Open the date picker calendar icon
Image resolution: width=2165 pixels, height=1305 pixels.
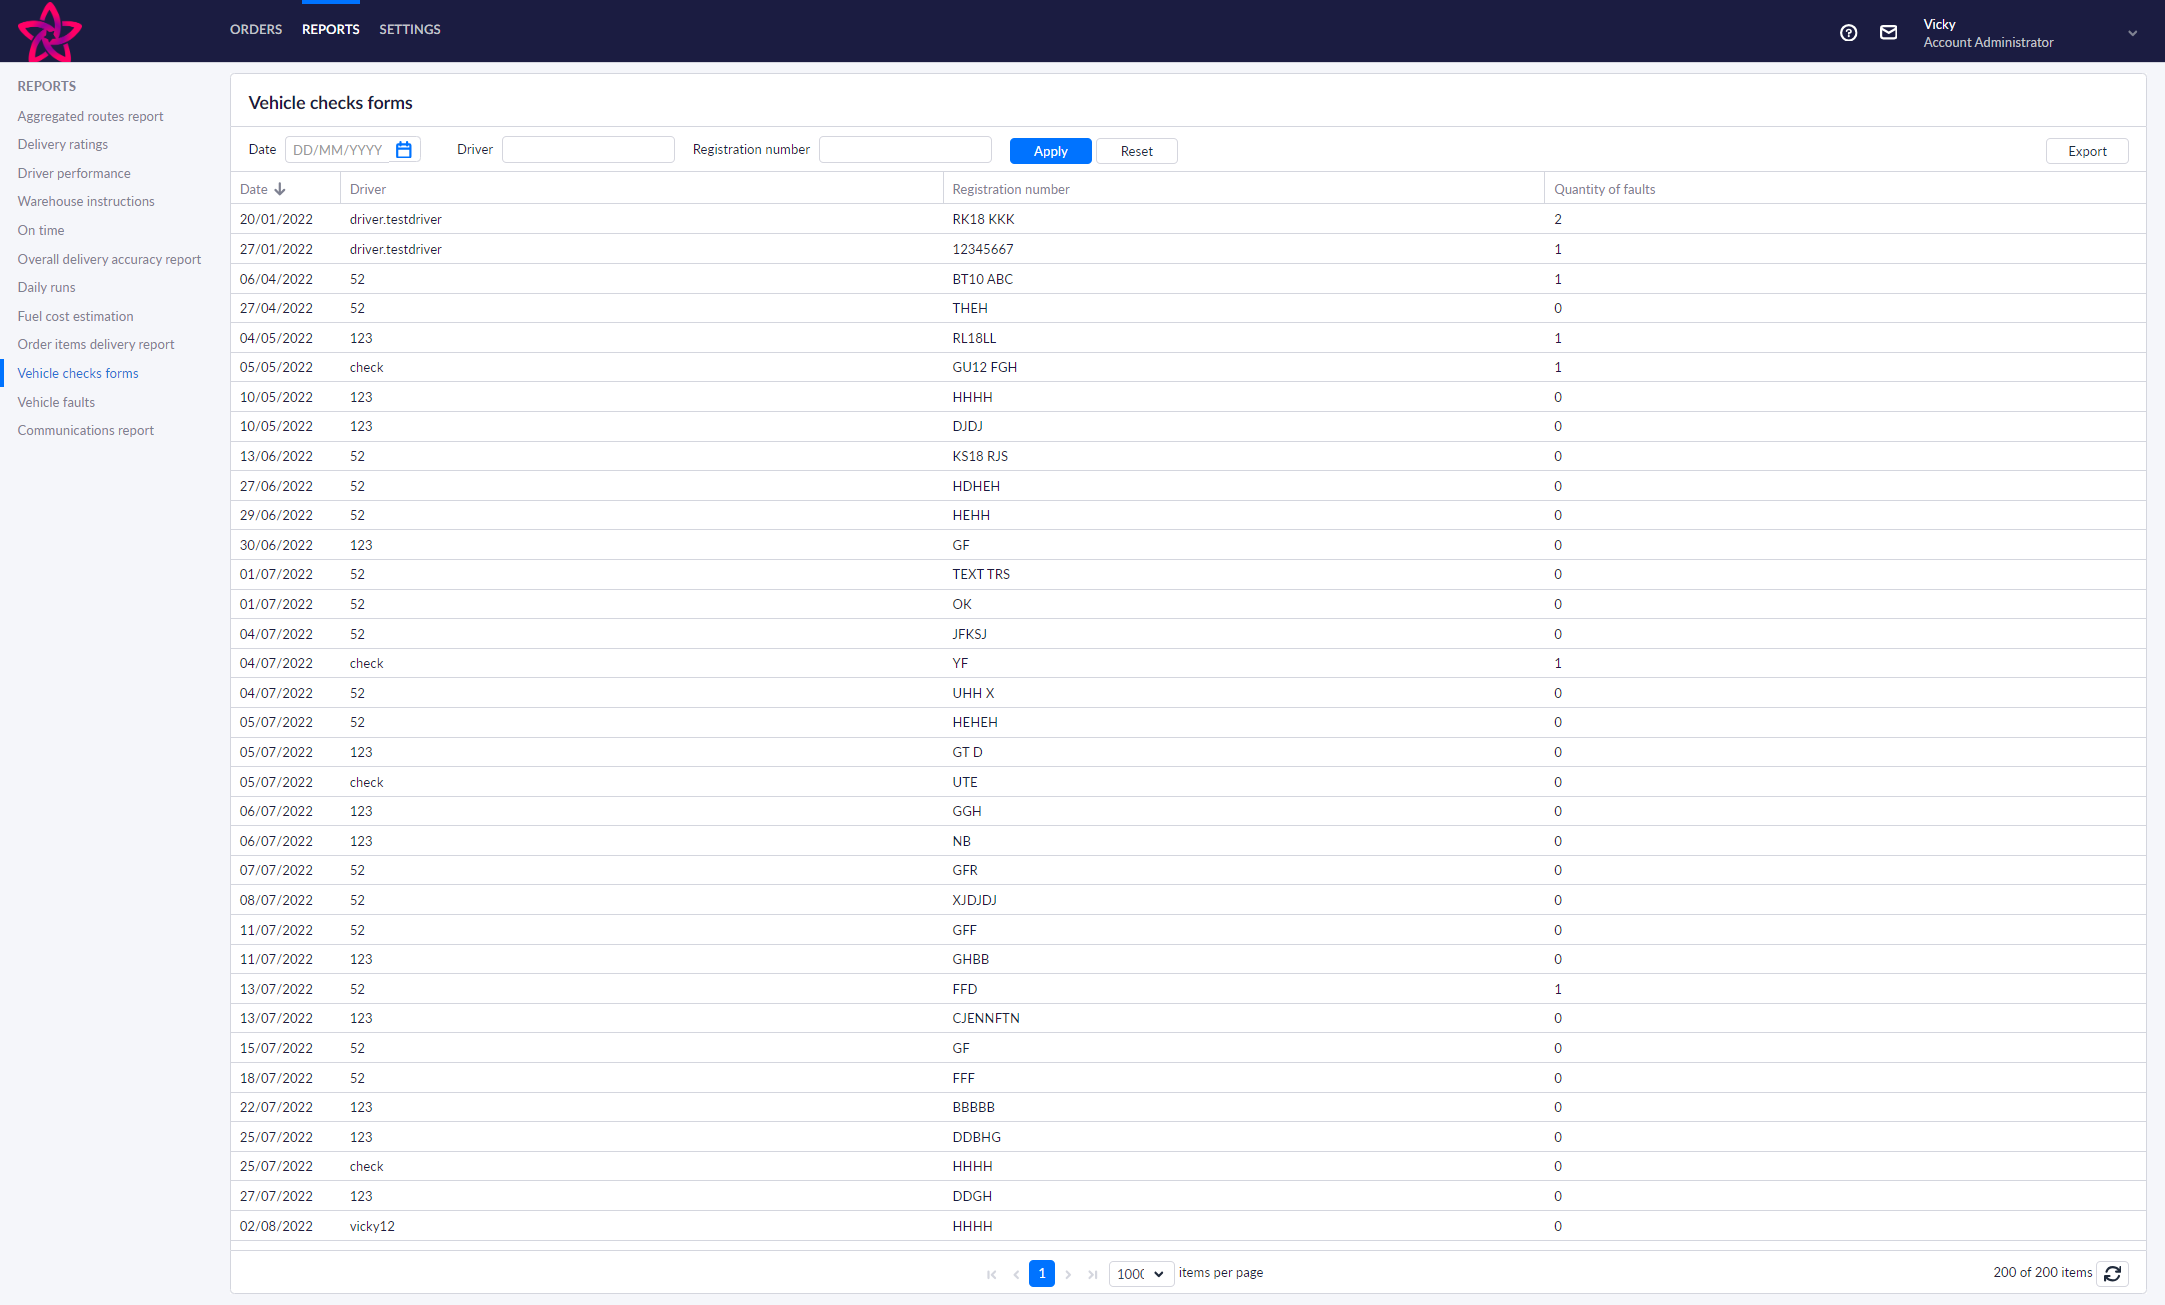404,150
